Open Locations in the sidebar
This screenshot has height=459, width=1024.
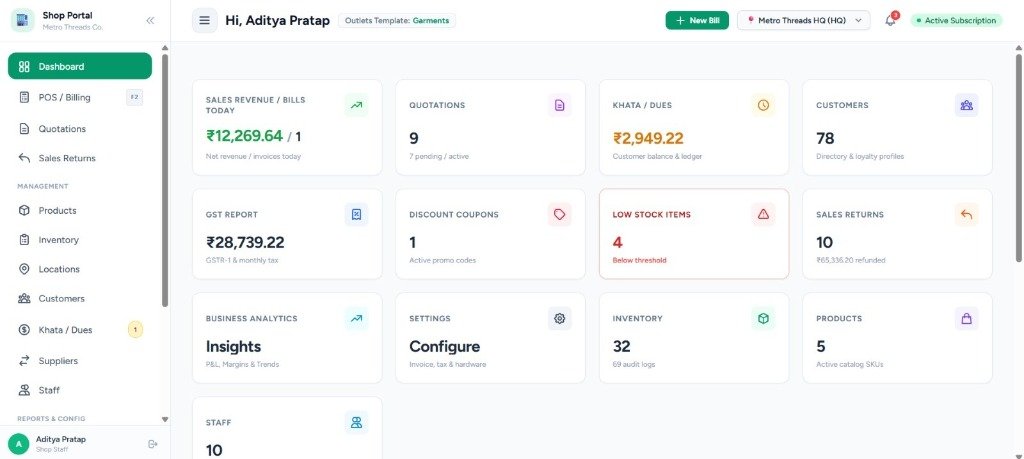point(80,269)
